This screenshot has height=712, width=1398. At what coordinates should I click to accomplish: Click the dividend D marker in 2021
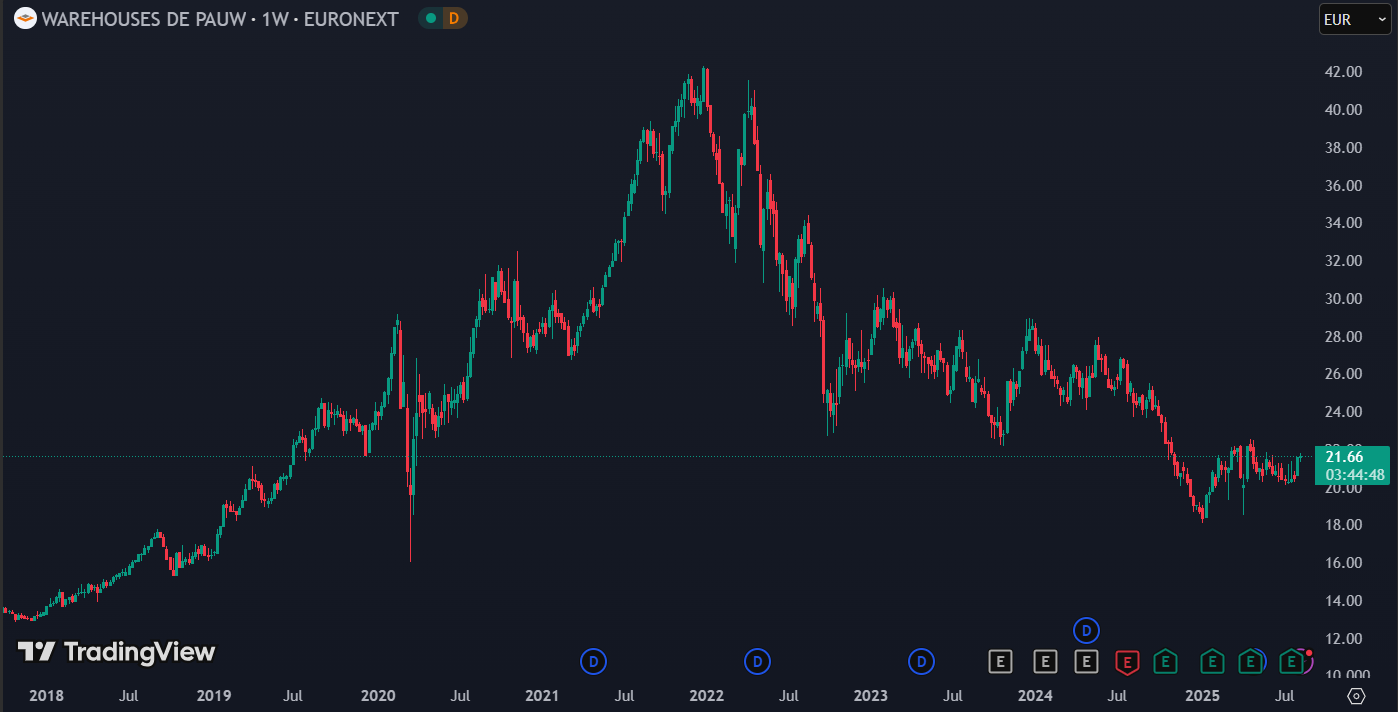594,661
